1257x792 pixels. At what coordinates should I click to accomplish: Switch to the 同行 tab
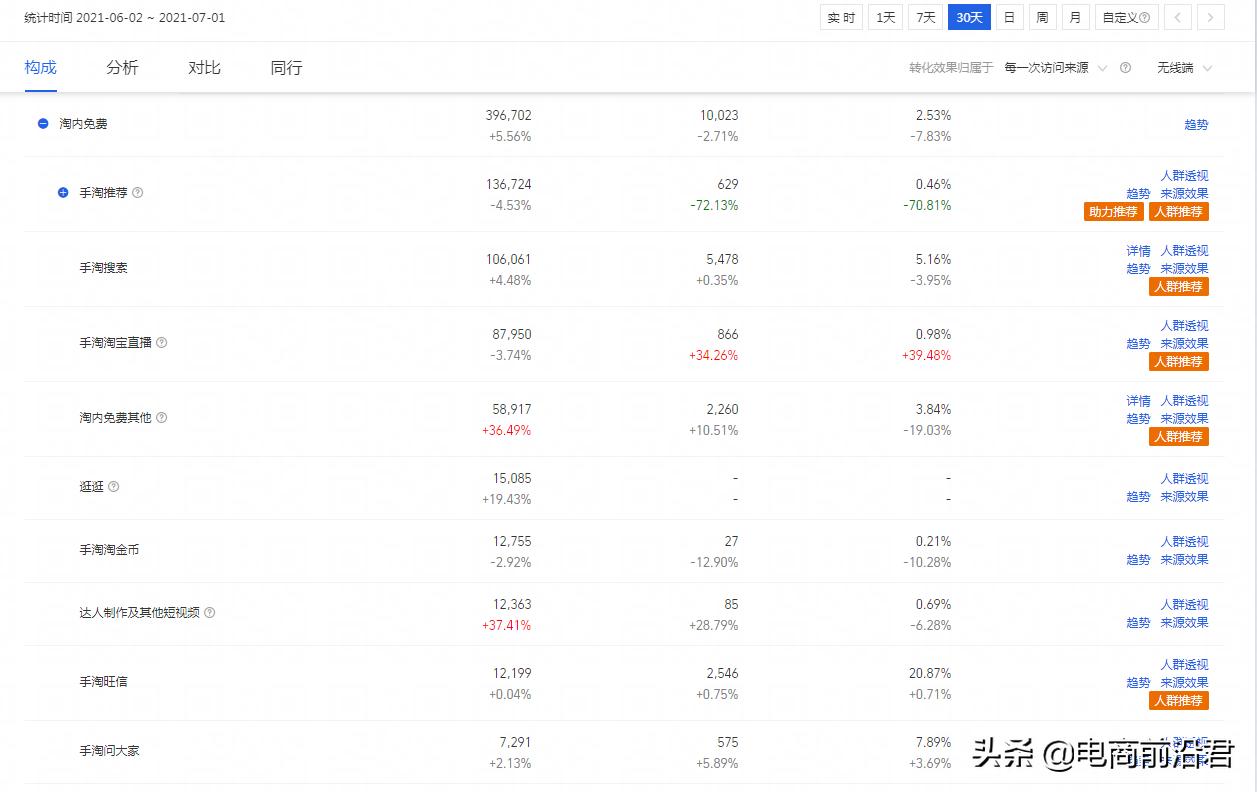pyautogui.click(x=286, y=67)
